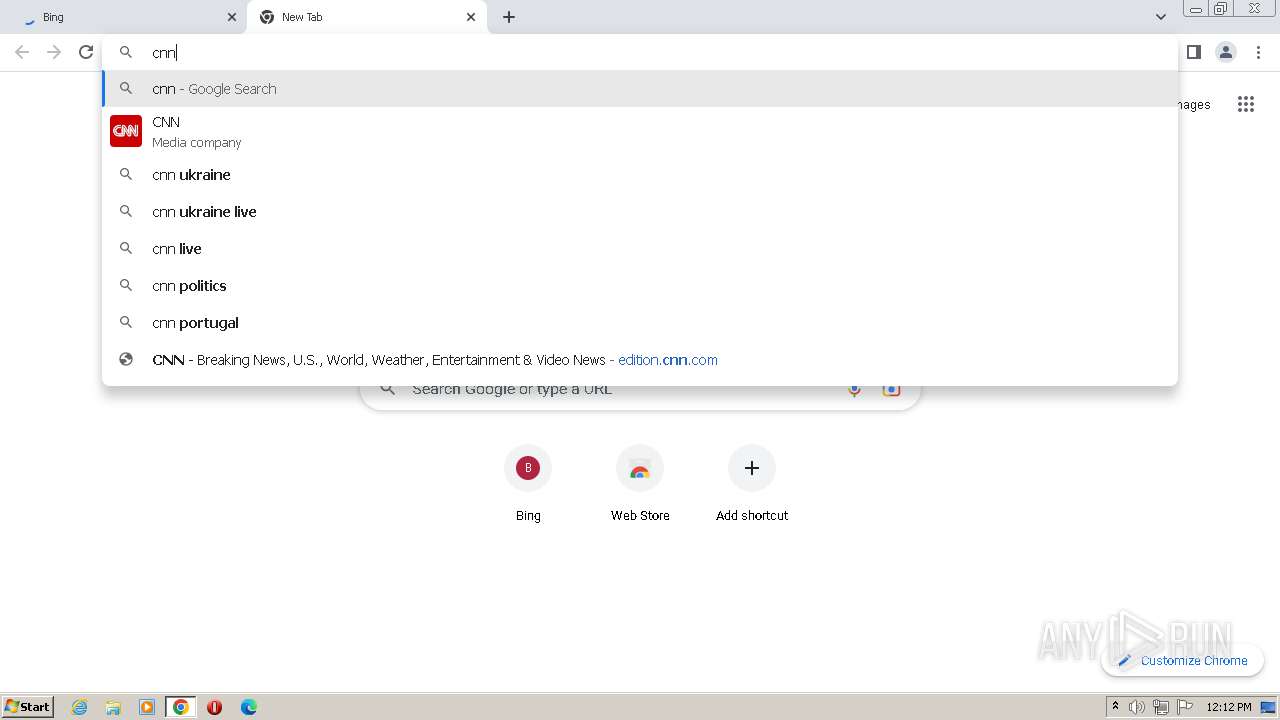Pick the 'cnn politics' suggestion
This screenshot has height=720, width=1280.
[640, 286]
